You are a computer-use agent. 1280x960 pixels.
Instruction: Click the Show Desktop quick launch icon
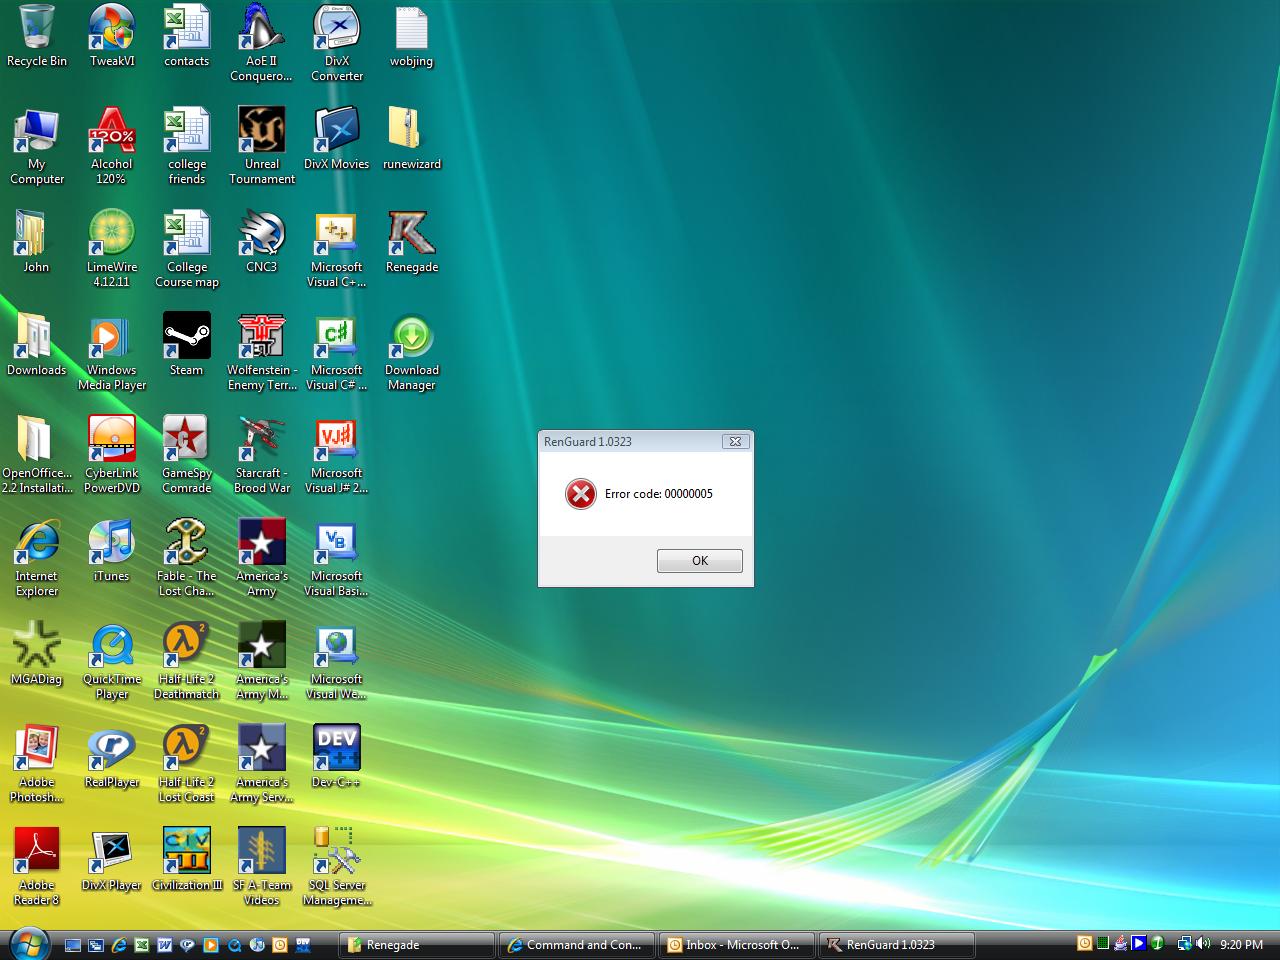point(73,945)
